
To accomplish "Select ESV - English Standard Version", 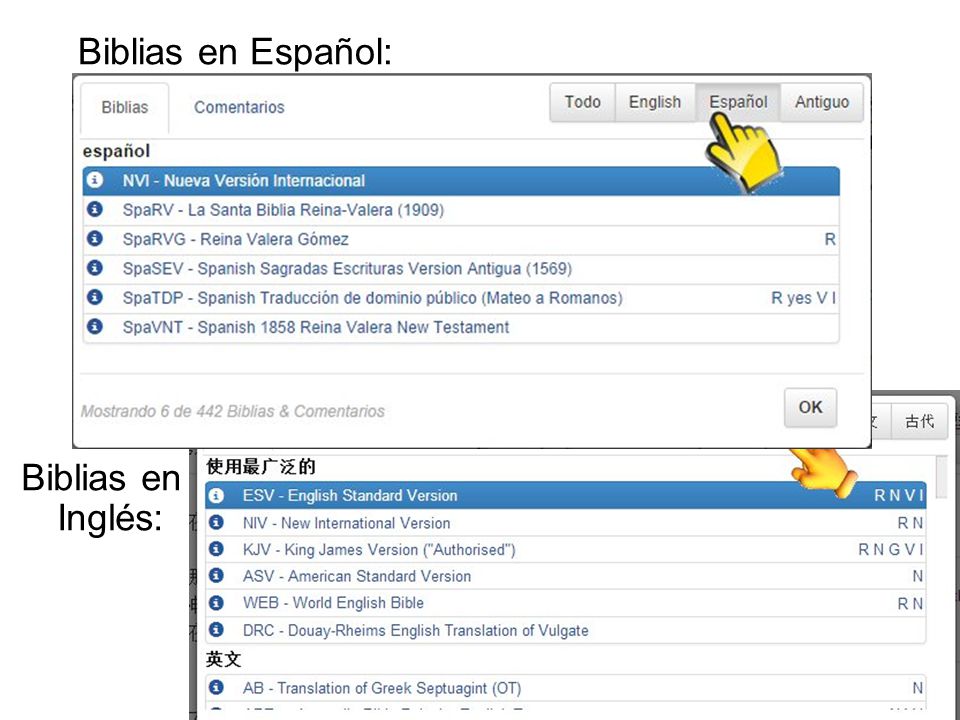I will tap(566, 495).
